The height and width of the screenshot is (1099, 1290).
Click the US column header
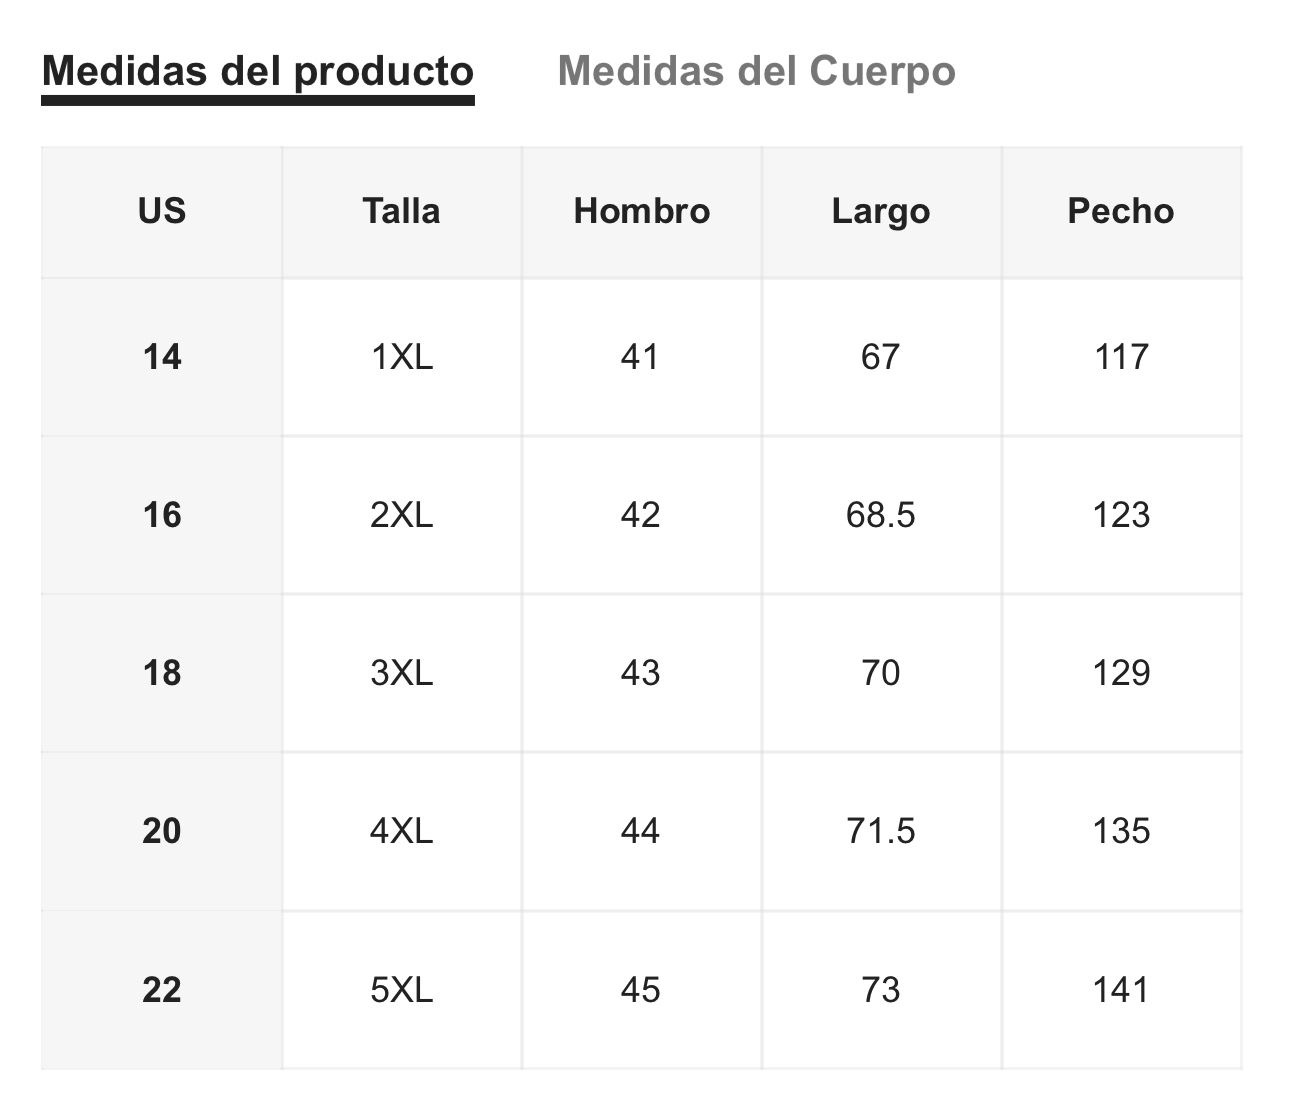point(162,211)
